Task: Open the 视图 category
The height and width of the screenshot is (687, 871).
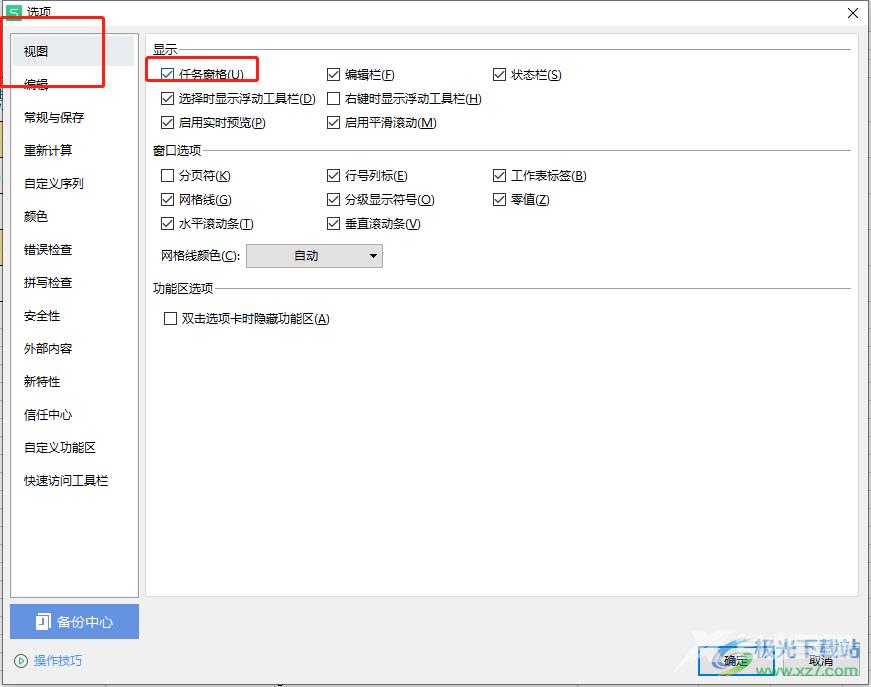Action: tap(73, 51)
